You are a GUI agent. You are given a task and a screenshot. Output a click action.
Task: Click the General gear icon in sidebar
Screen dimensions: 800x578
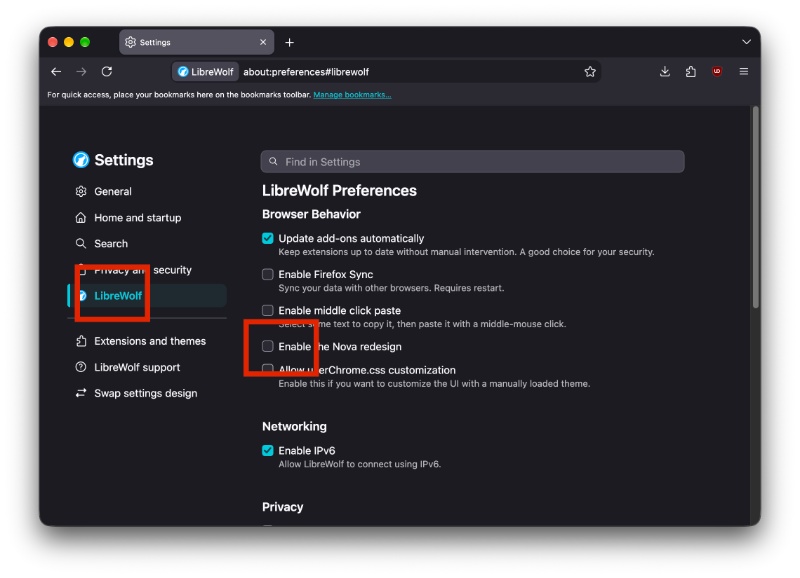81,191
